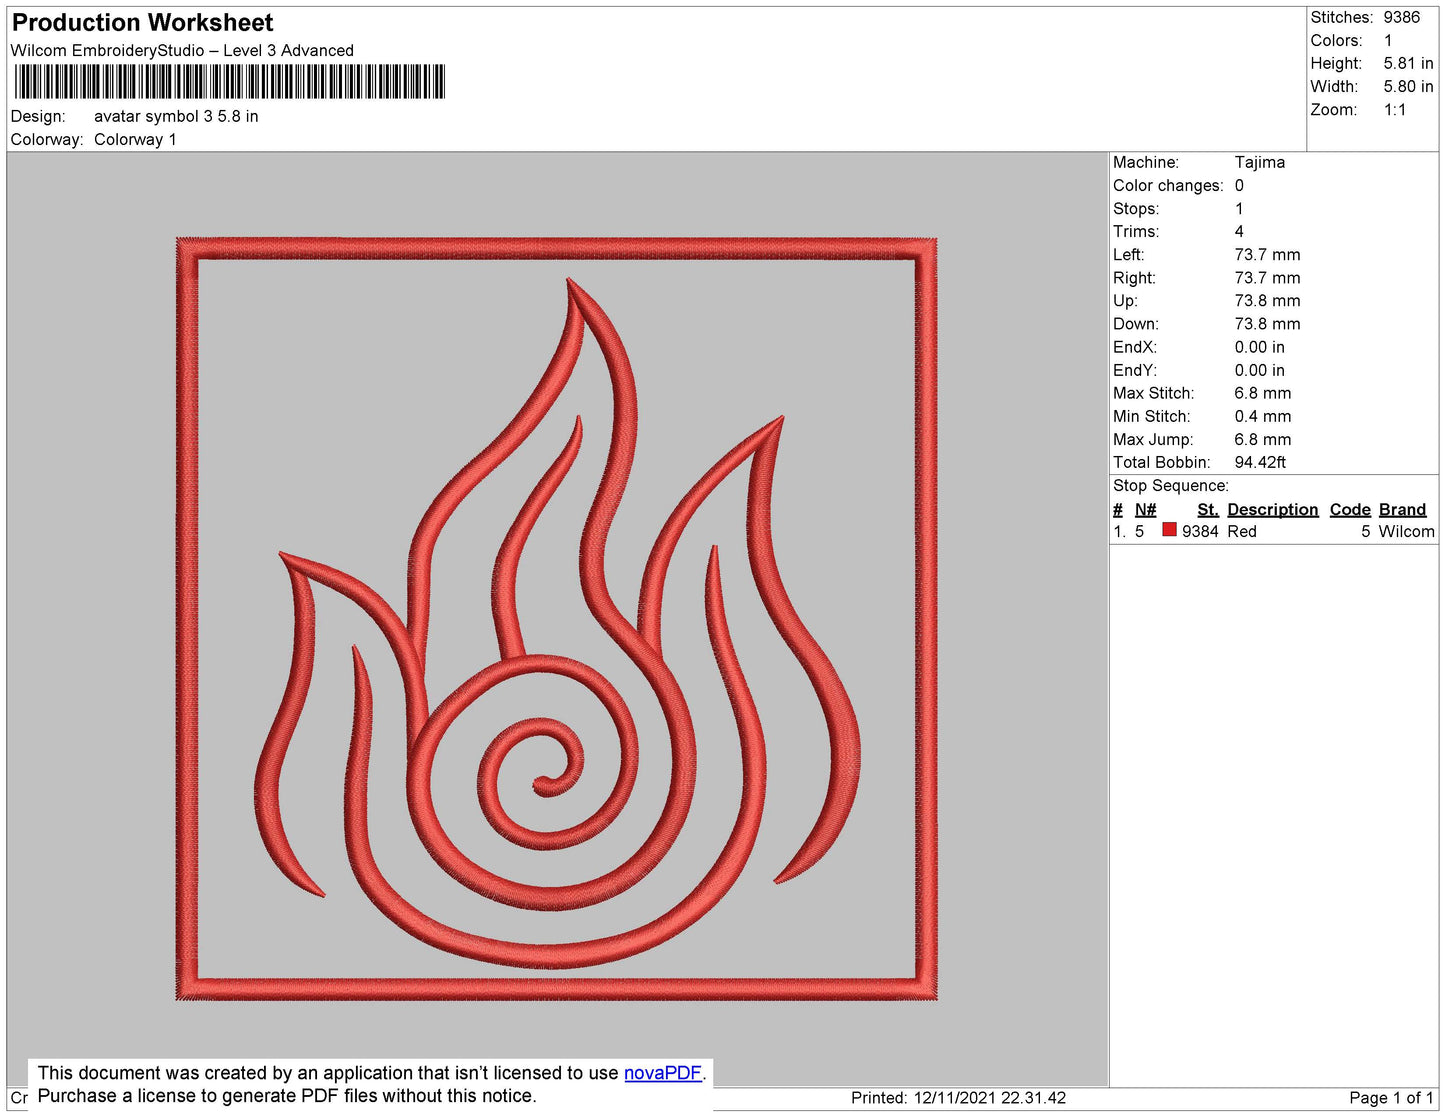This screenshot has height=1117, width=1445.
Task: Click the 'Max Stitch:' label
Action: [x=1153, y=393]
